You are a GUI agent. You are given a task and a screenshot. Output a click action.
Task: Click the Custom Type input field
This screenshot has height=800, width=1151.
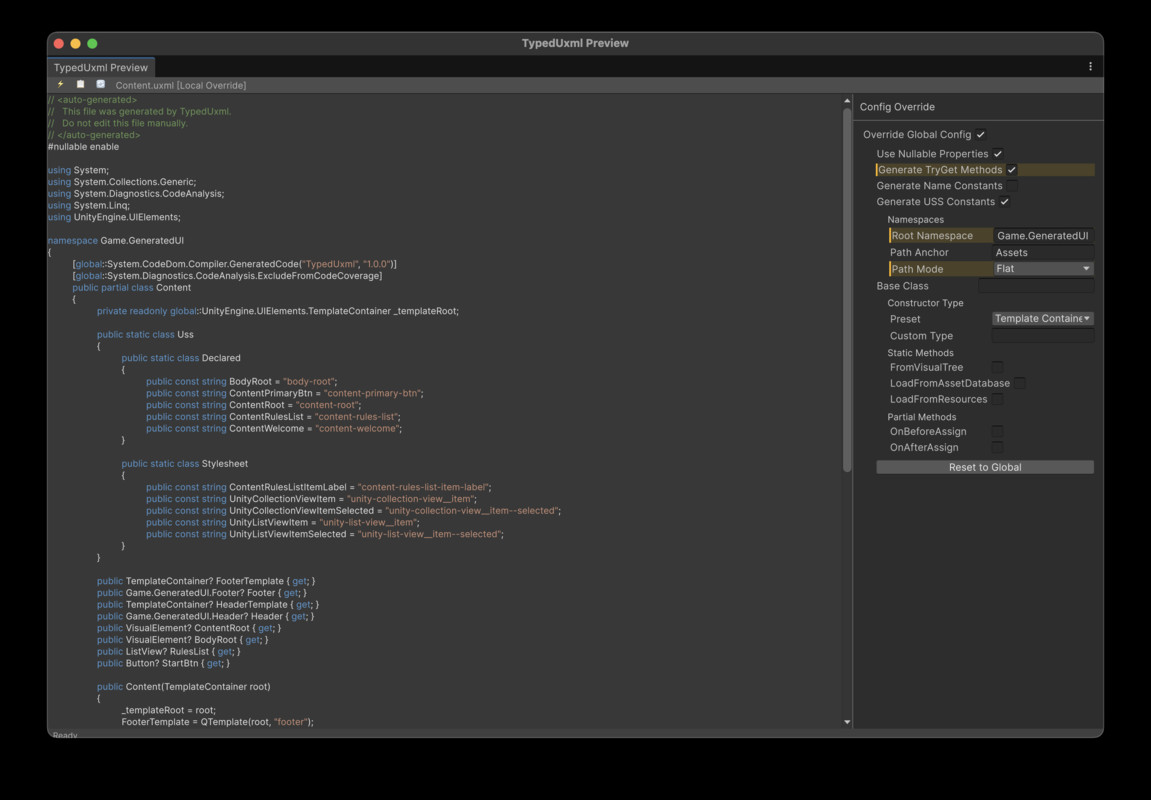[x=1043, y=336]
